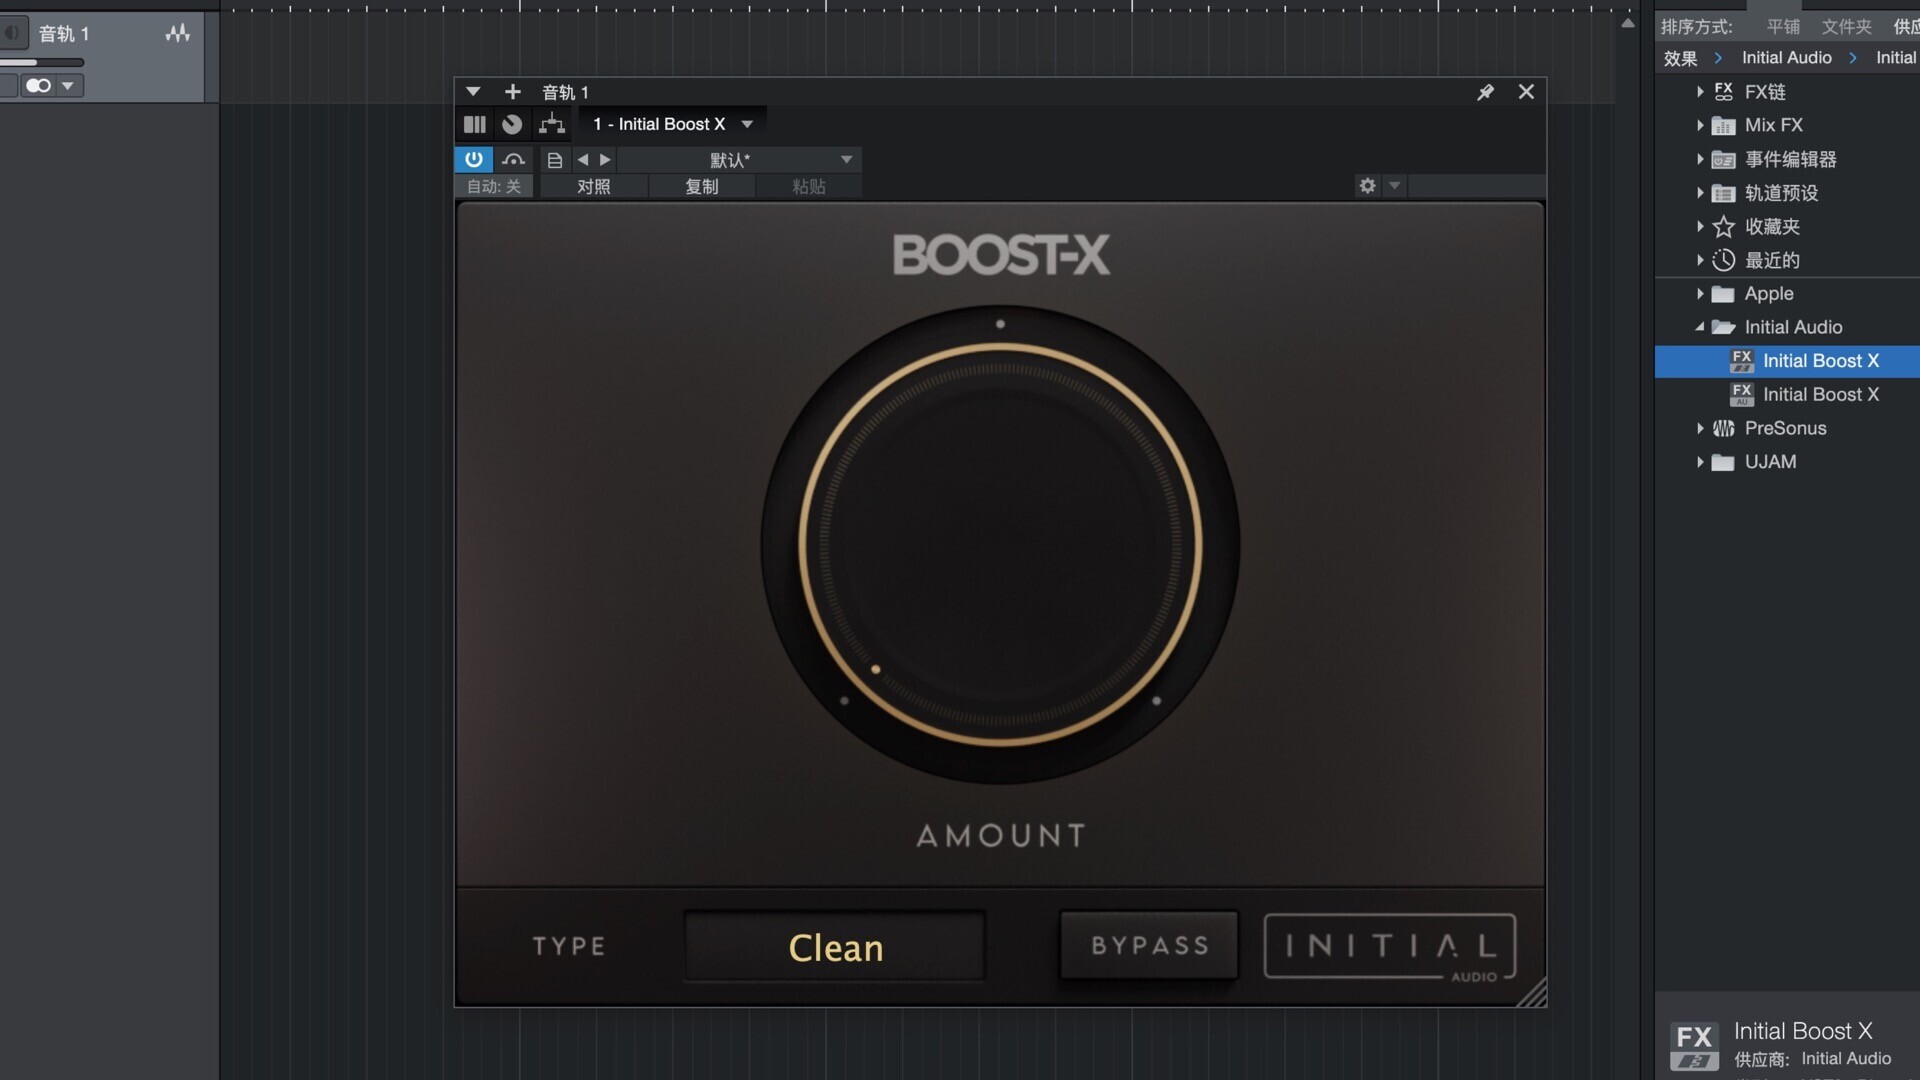
Task: Click the 轨道预设 folder icon
Action: click(1723, 193)
